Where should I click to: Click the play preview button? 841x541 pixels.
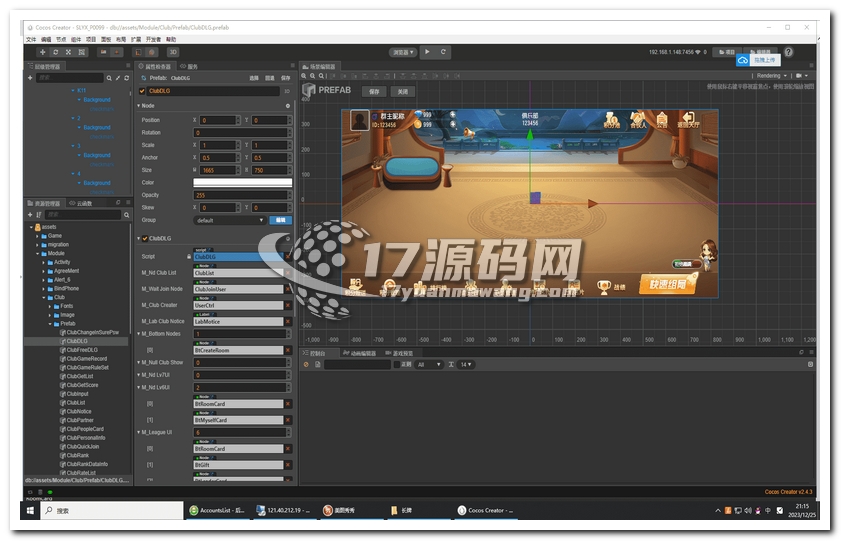(427, 52)
